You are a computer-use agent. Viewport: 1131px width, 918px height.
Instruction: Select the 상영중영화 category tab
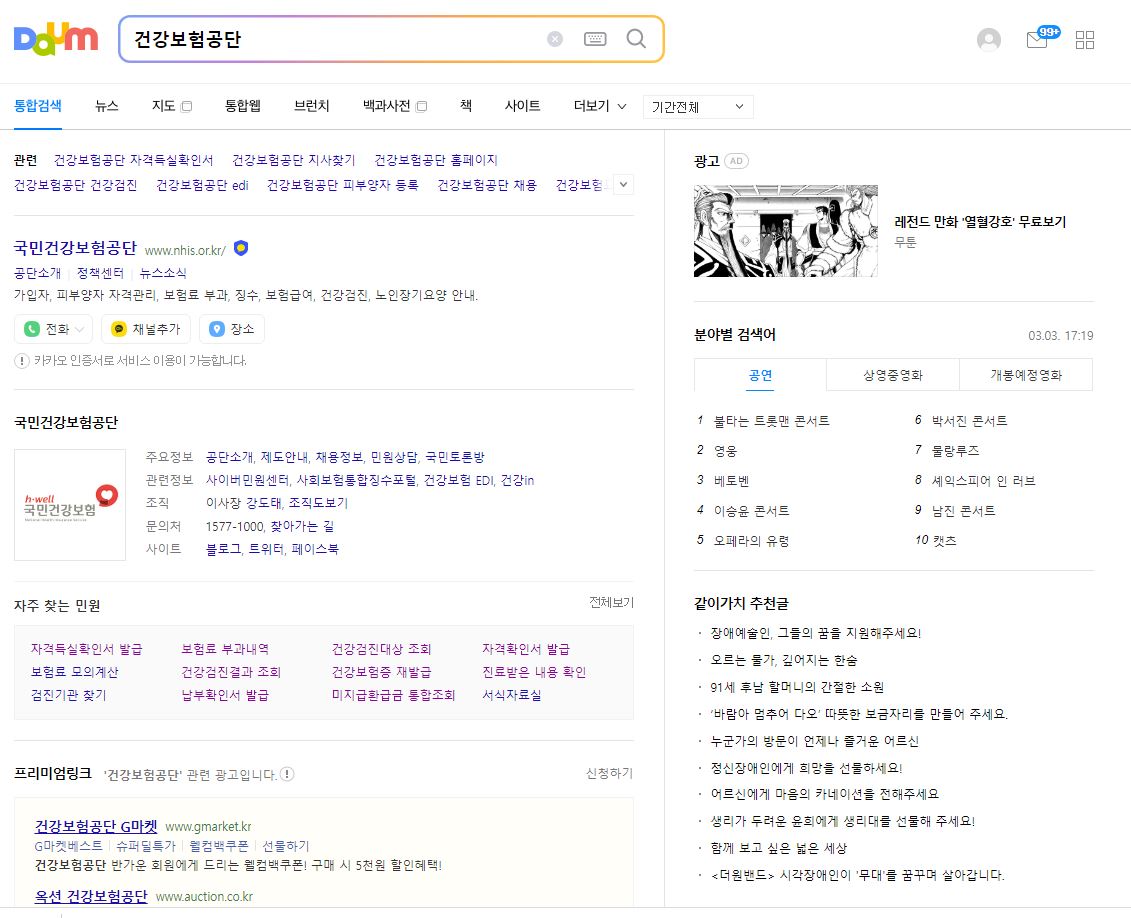[x=893, y=375]
